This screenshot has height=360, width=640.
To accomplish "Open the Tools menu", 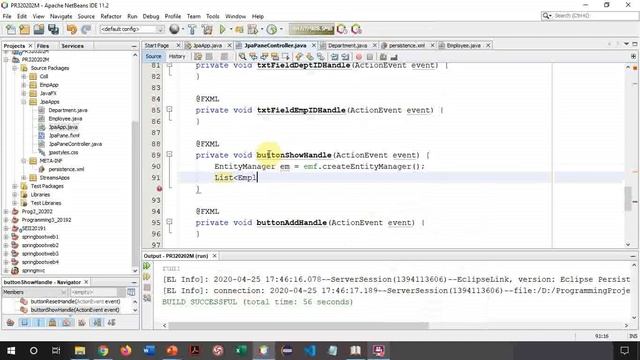I will point(212,16).
